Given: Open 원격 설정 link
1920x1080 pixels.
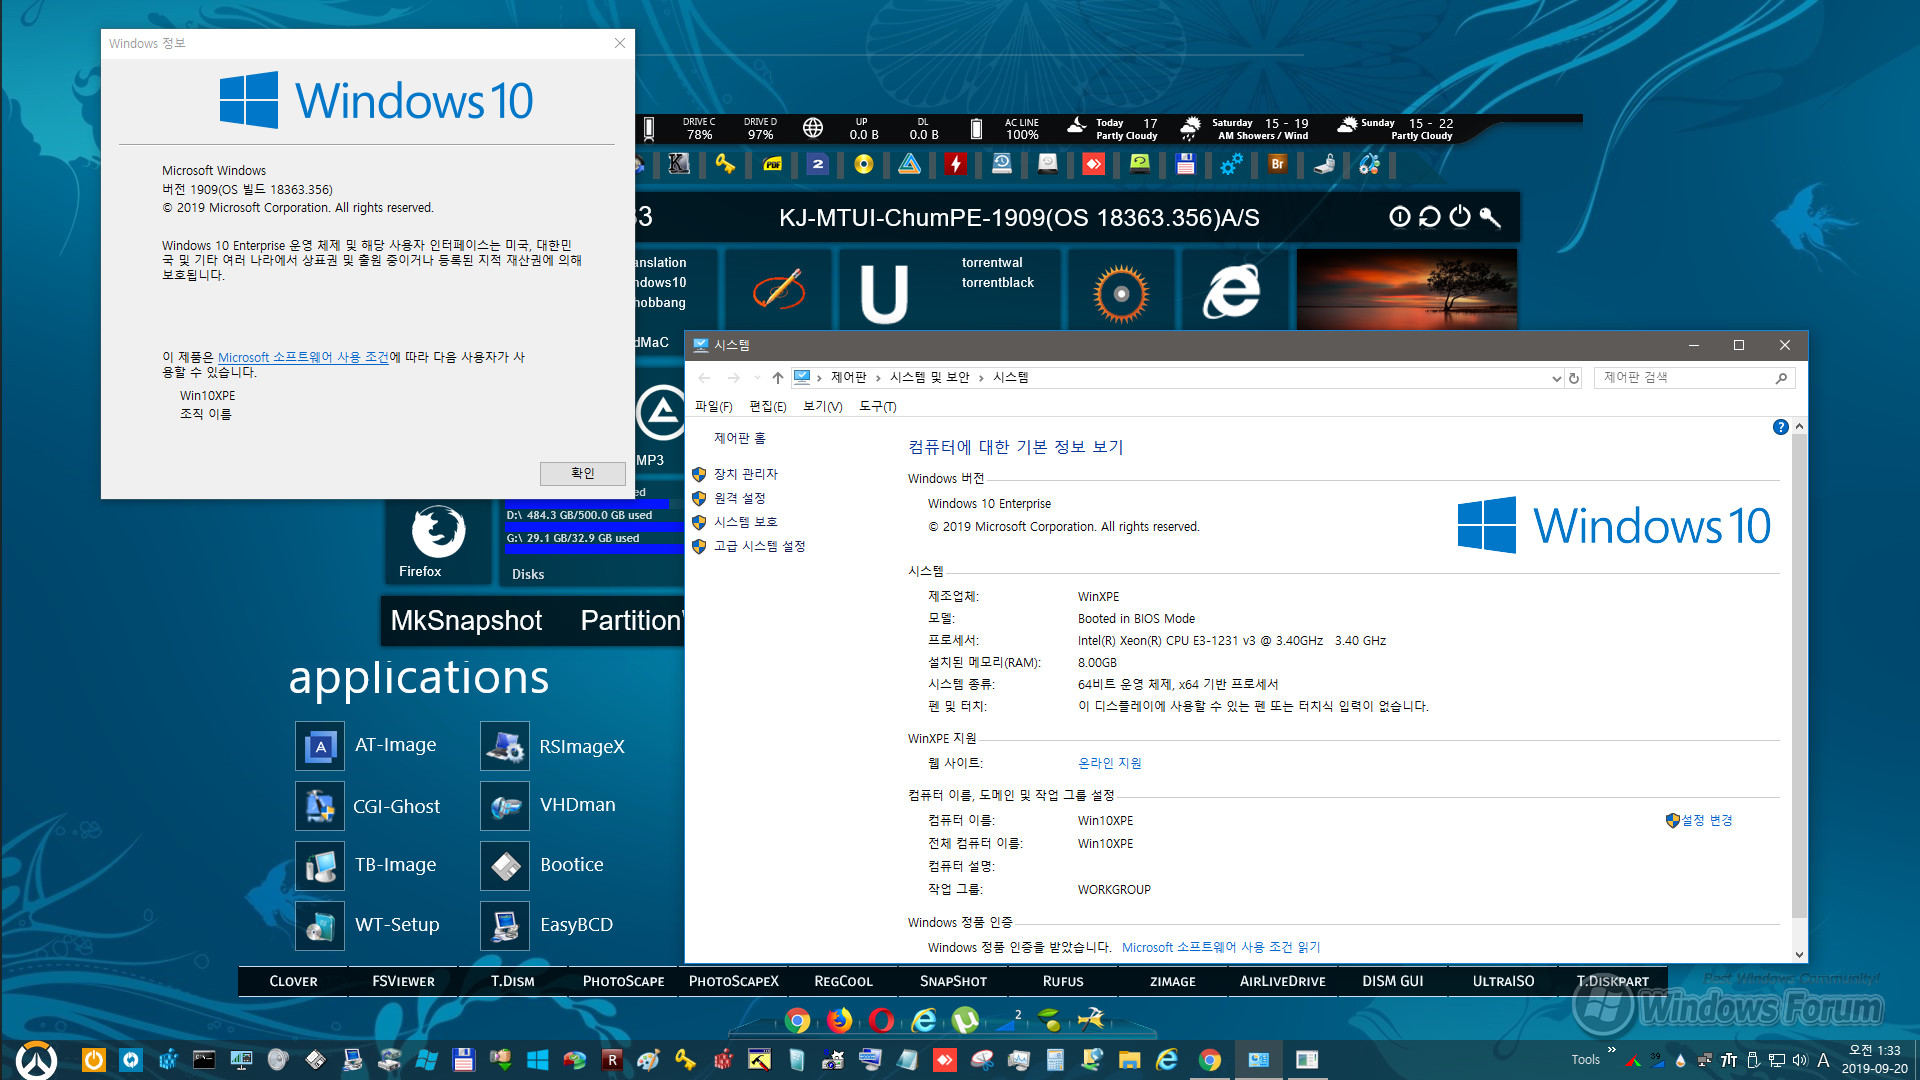Looking at the screenshot, I should click(739, 498).
